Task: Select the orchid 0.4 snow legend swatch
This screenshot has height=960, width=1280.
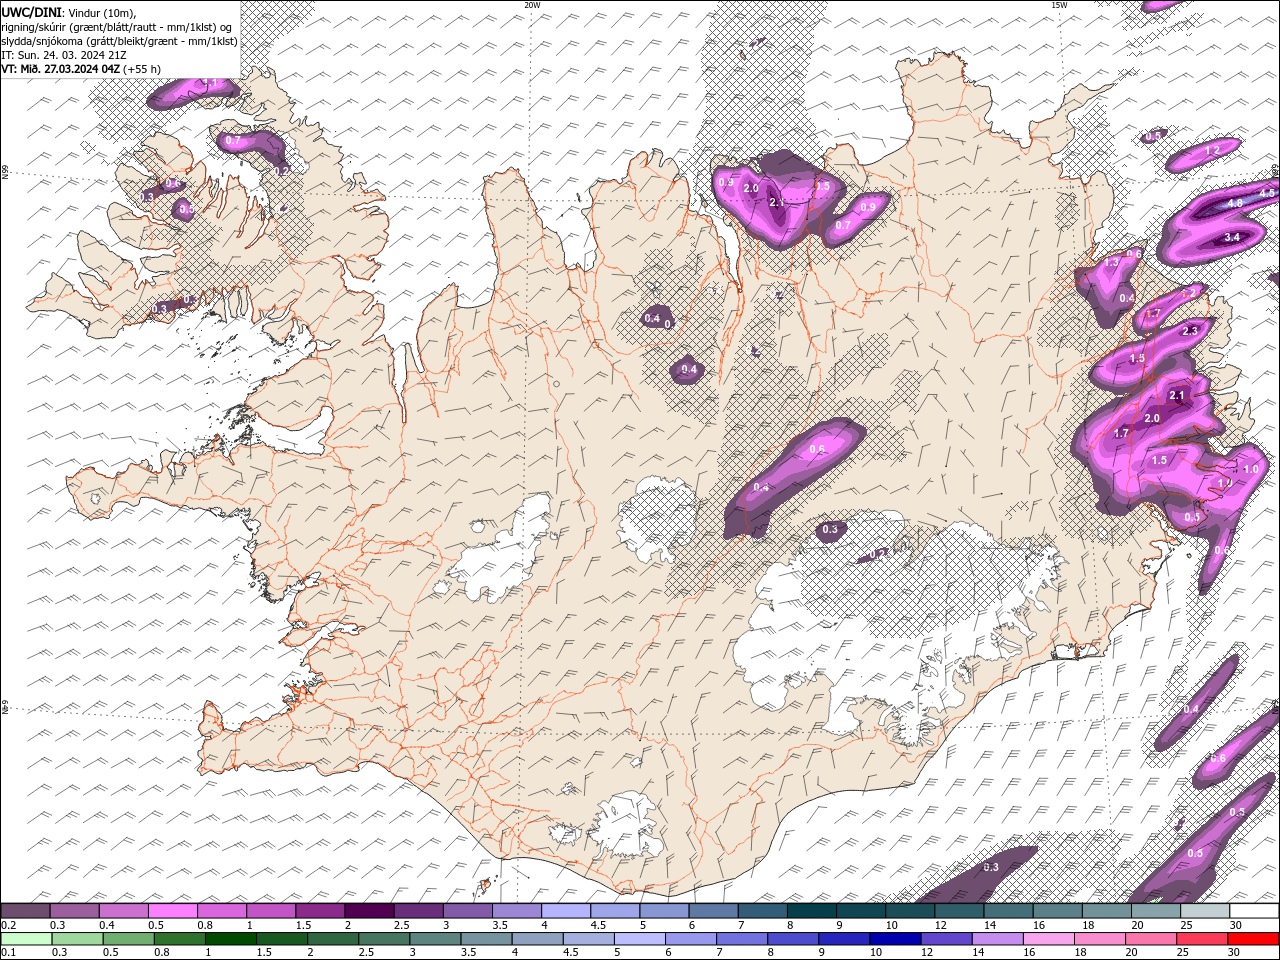Action: coord(123,911)
